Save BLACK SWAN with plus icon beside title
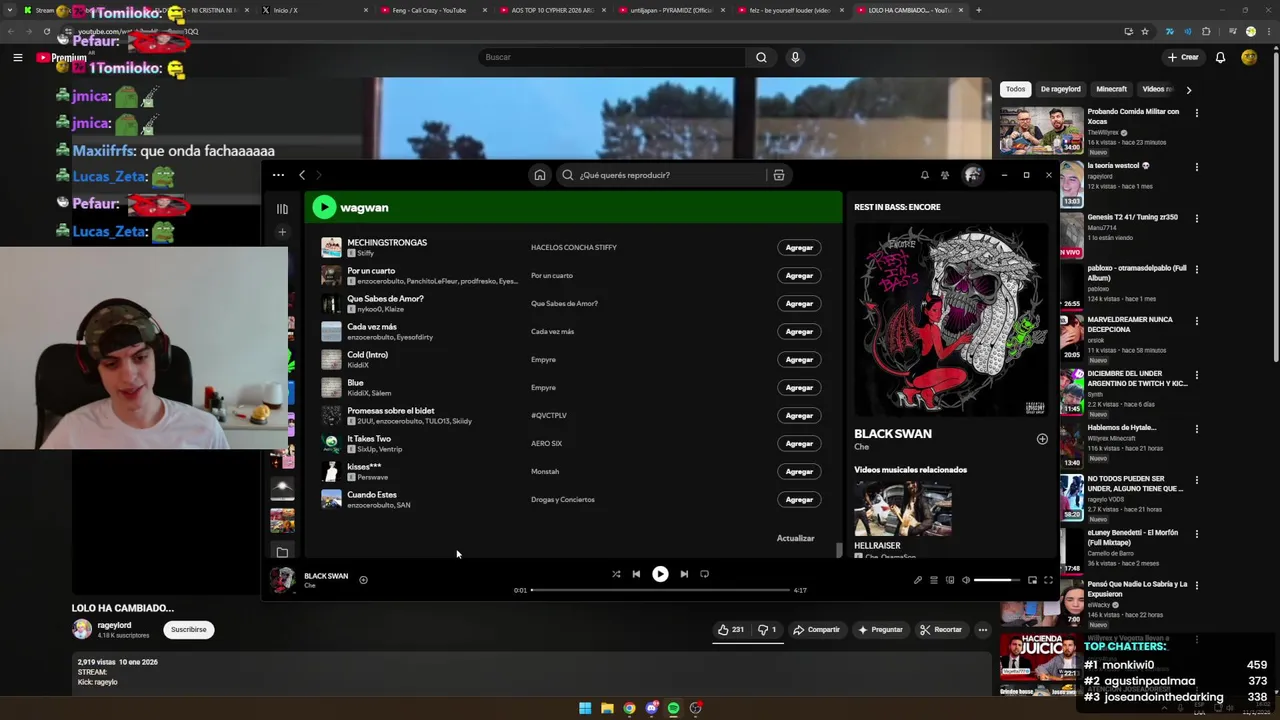The image size is (1280, 720). [x=1042, y=439]
